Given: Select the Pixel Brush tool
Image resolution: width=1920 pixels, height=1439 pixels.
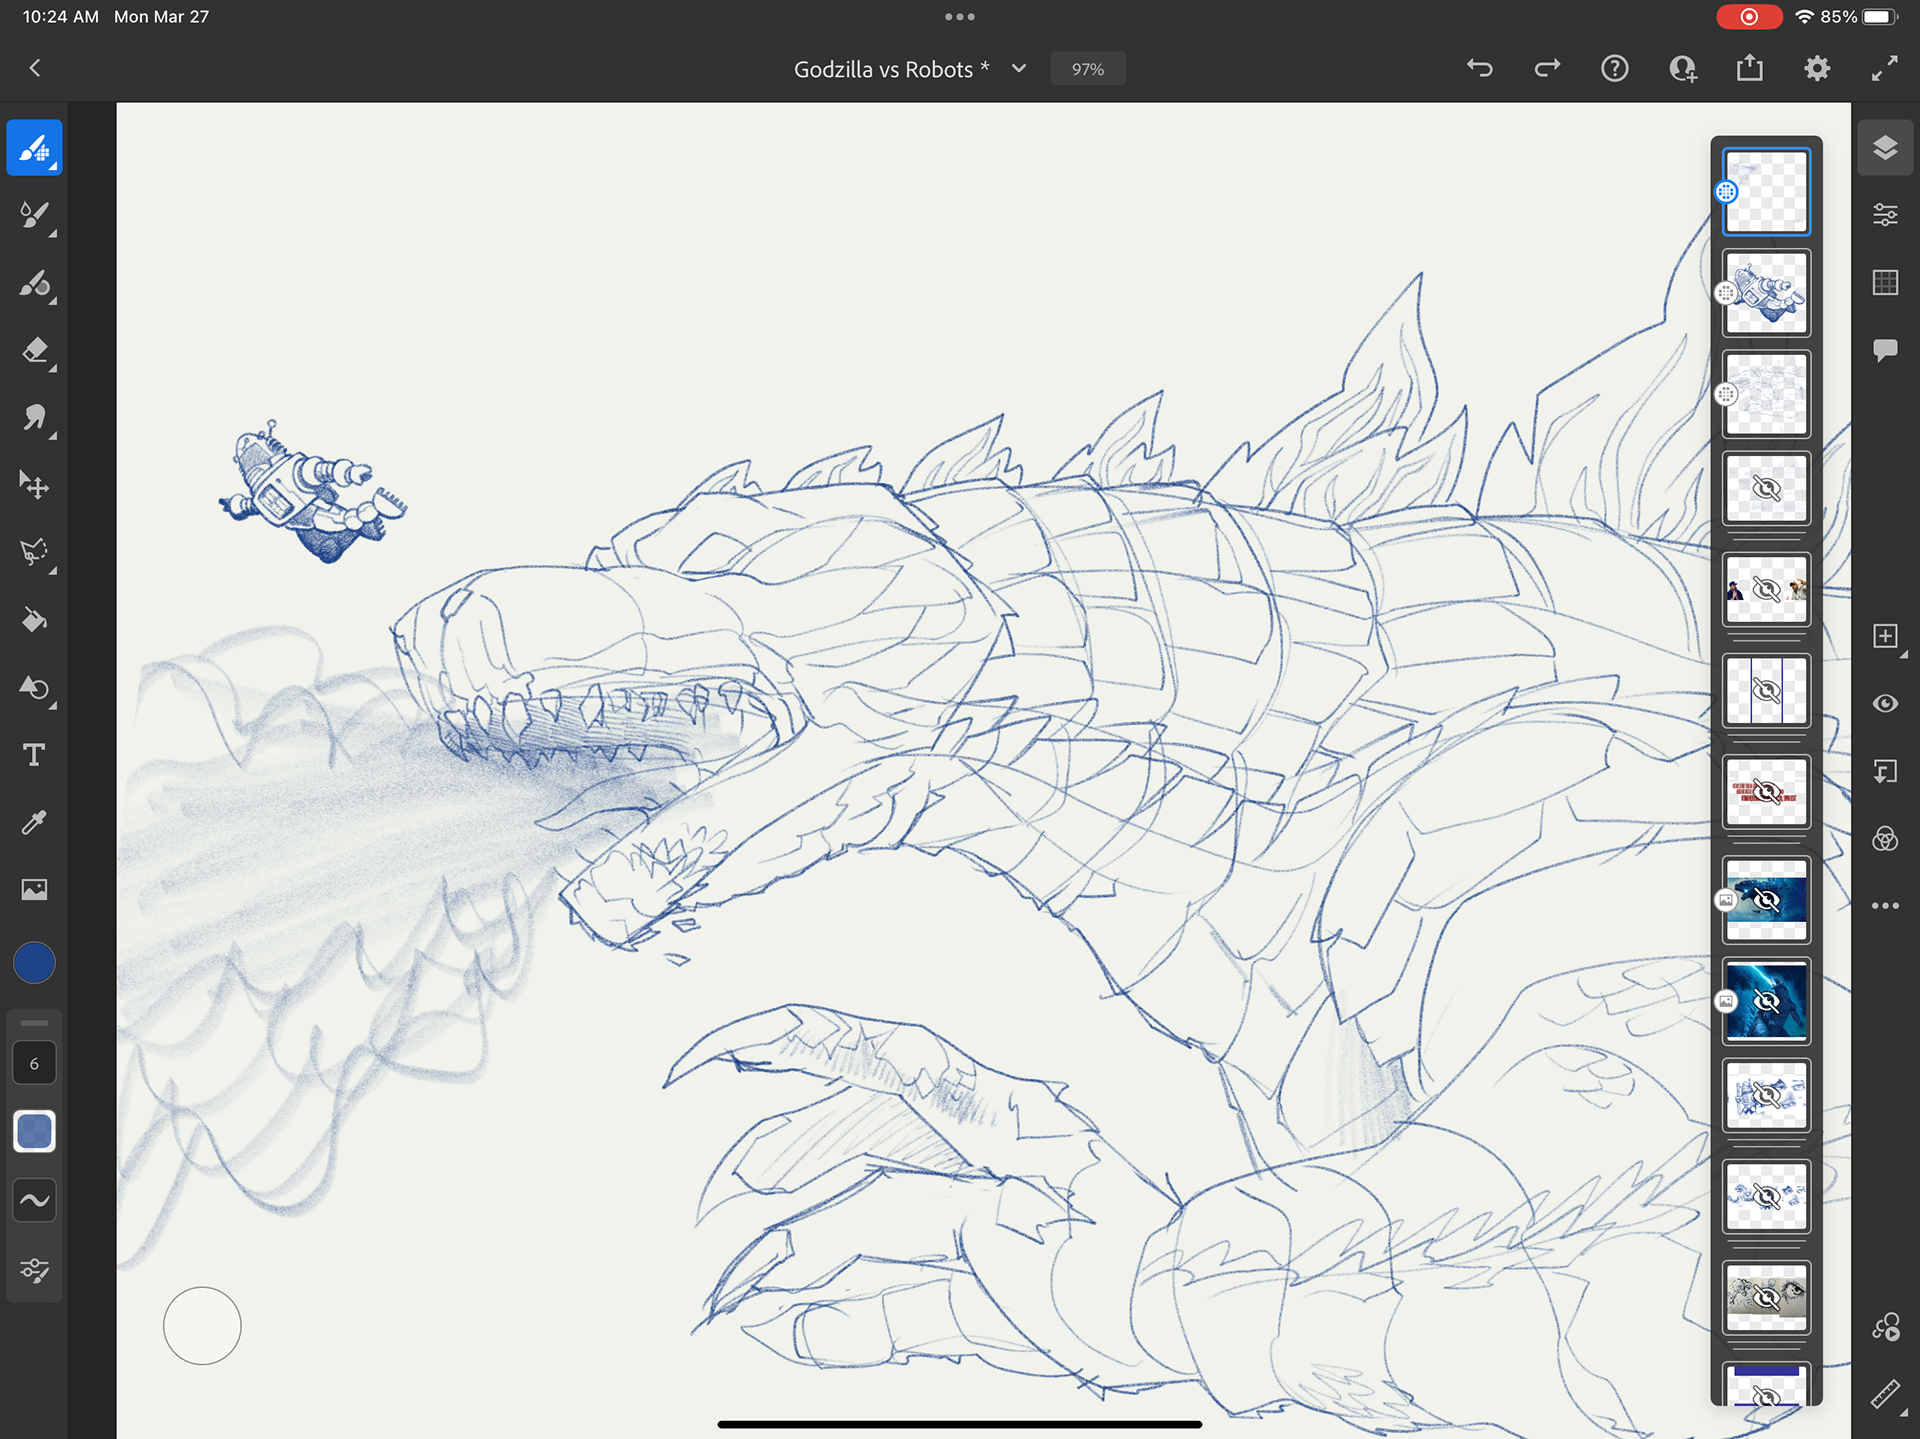Looking at the screenshot, I should (x=34, y=148).
